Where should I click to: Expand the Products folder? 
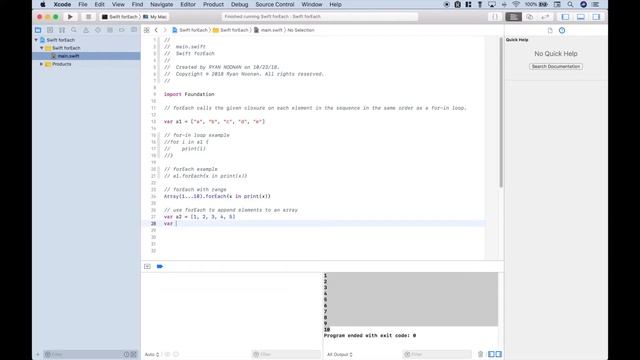coord(42,64)
